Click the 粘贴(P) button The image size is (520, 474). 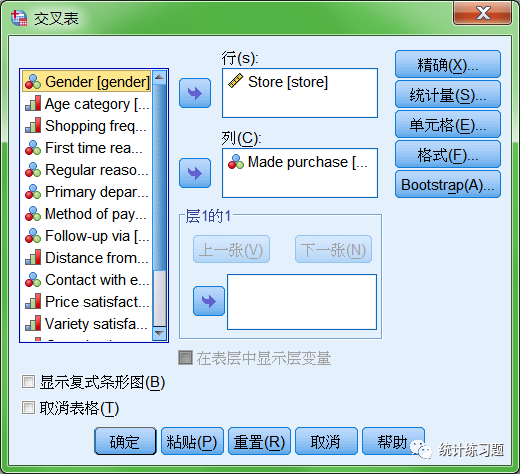[x=192, y=441]
